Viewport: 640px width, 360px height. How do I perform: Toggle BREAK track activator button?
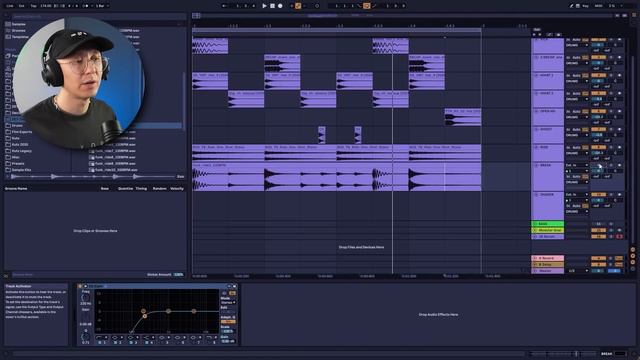(x=598, y=165)
